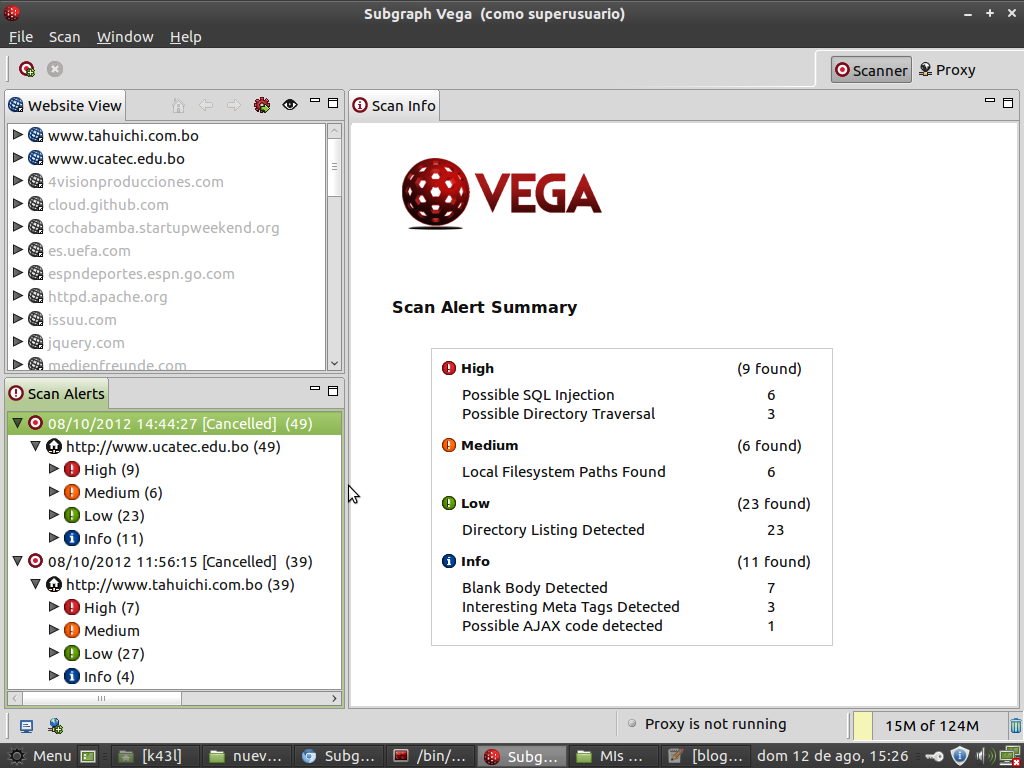This screenshot has width=1024, height=768.
Task: Click the greyed-out stop scan icon
Action: 55,69
